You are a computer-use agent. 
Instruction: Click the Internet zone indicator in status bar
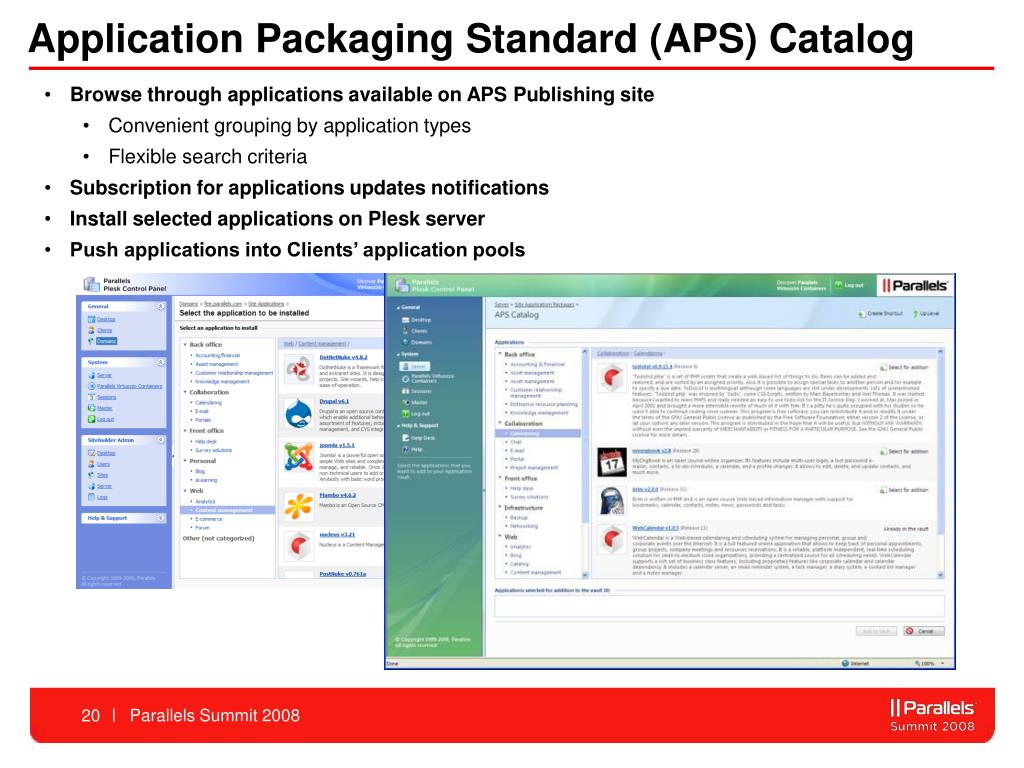click(855, 664)
